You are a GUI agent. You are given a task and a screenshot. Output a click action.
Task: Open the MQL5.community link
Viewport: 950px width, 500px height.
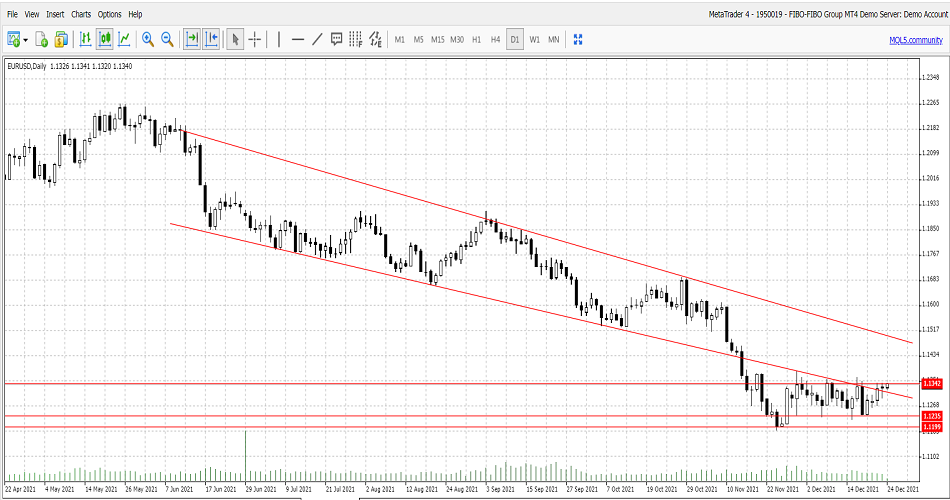[916, 40]
